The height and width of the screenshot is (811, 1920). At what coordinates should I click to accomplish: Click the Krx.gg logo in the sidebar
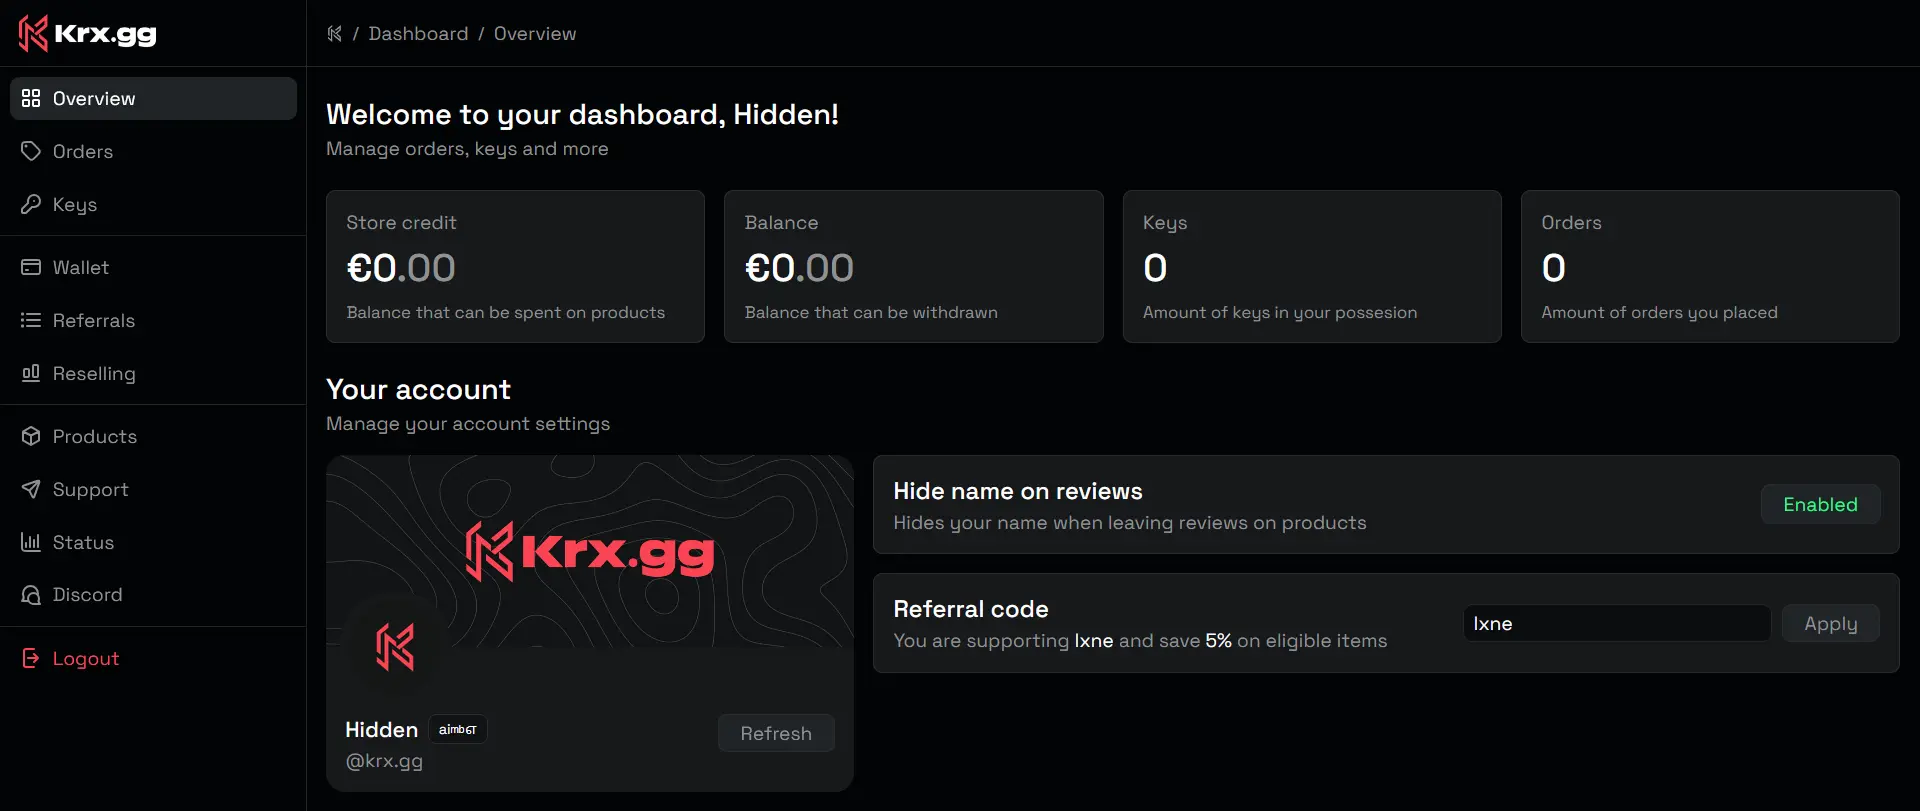click(88, 33)
